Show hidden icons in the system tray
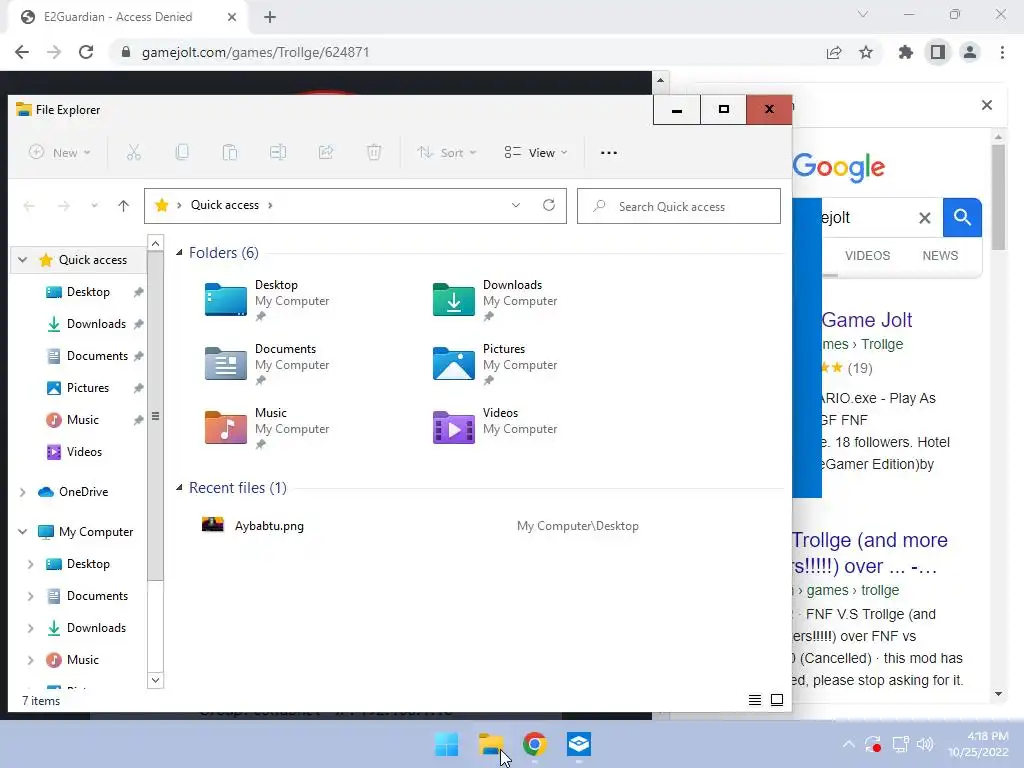This screenshot has height=768, width=1024. click(848, 744)
